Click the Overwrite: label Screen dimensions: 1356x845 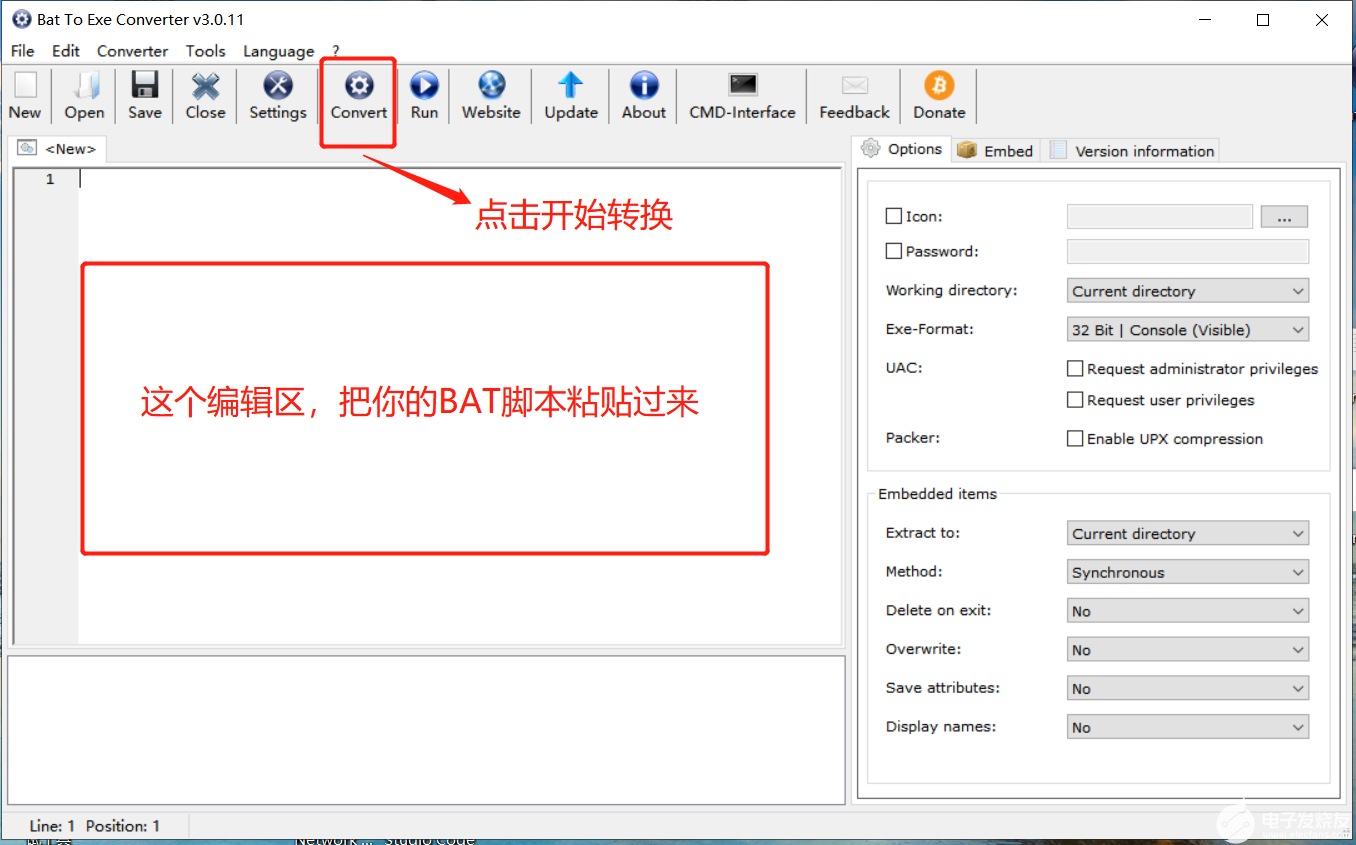point(925,649)
